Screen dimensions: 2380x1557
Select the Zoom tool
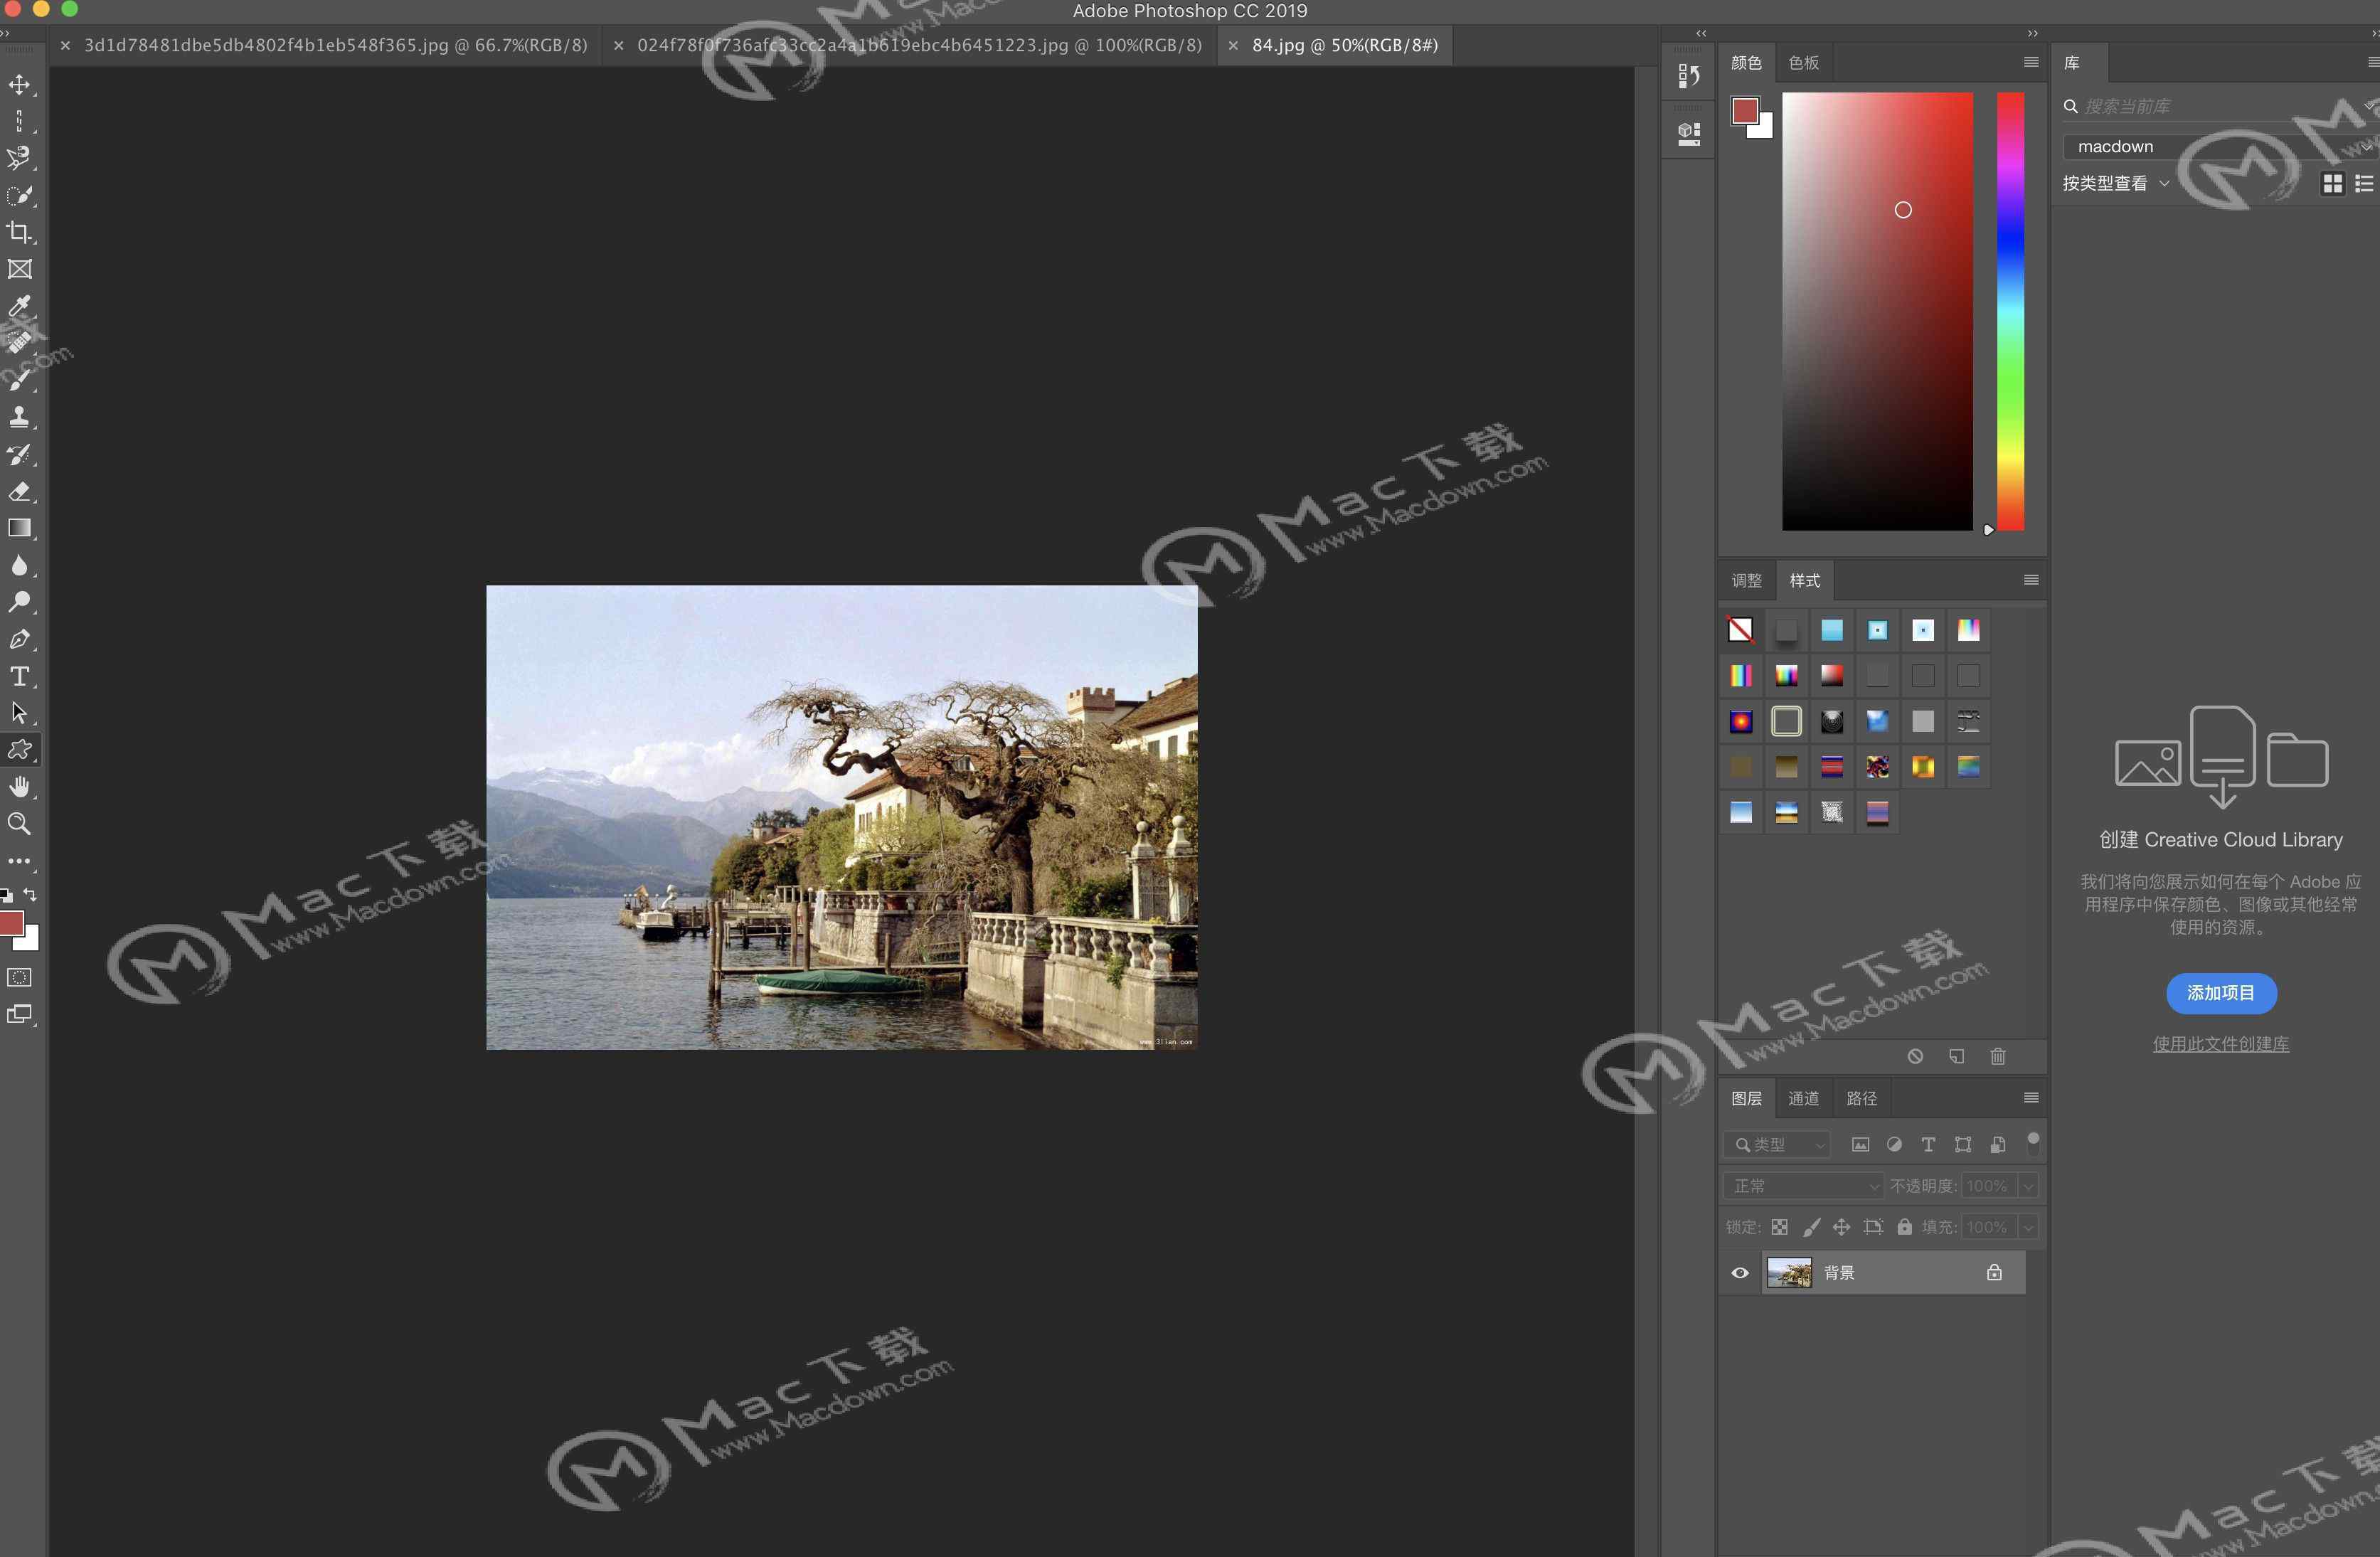coord(19,824)
